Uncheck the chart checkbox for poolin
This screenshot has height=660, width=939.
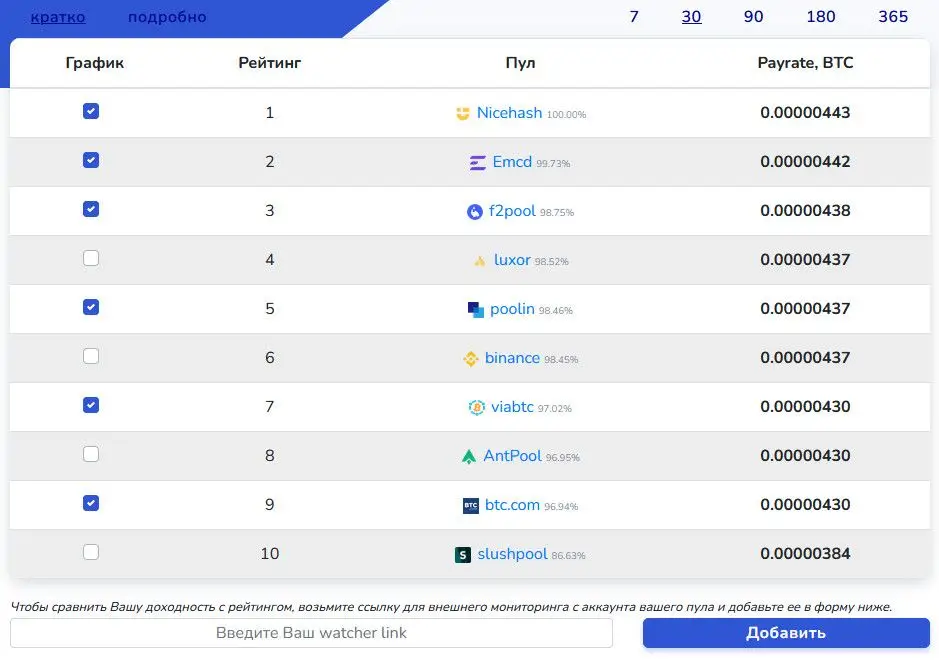click(x=91, y=307)
